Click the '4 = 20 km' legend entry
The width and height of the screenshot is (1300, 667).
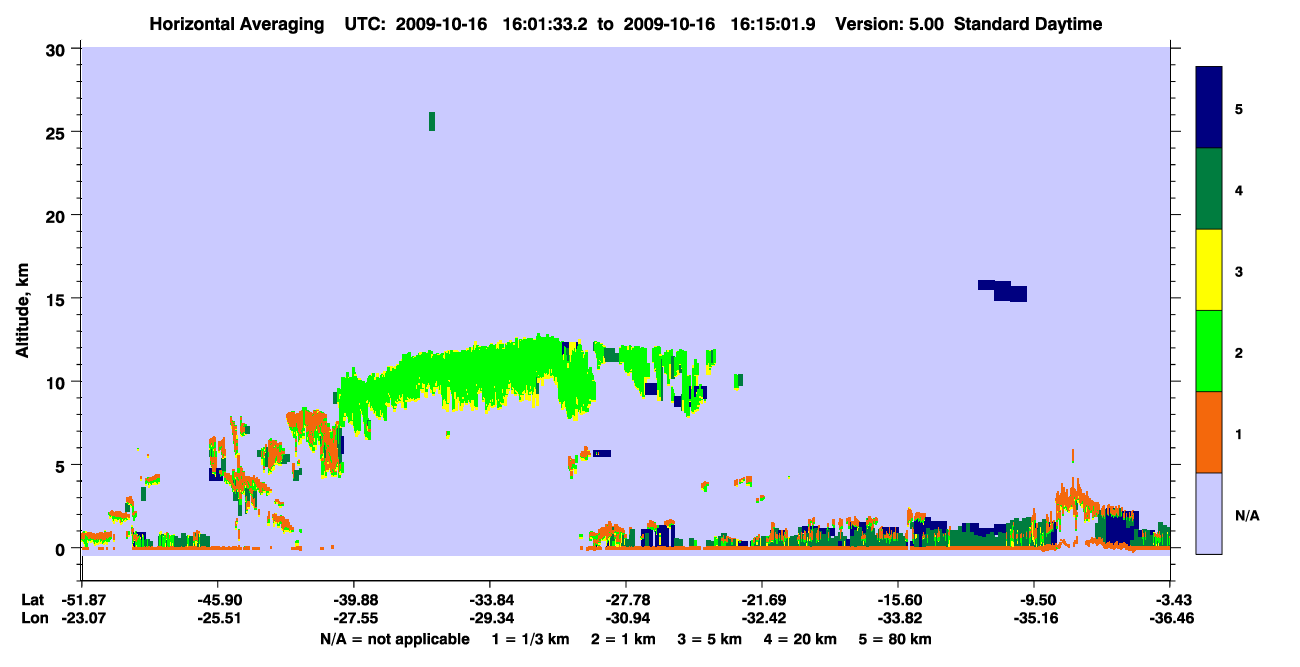[802, 639]
